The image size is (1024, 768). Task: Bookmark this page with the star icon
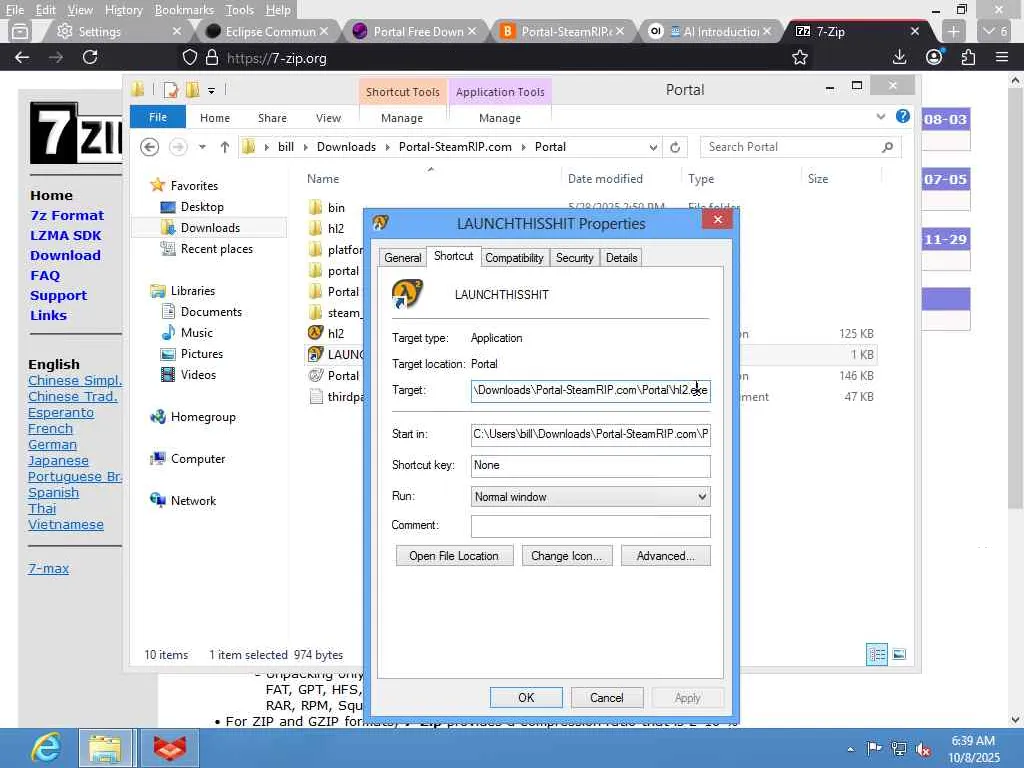coord(799,57)
